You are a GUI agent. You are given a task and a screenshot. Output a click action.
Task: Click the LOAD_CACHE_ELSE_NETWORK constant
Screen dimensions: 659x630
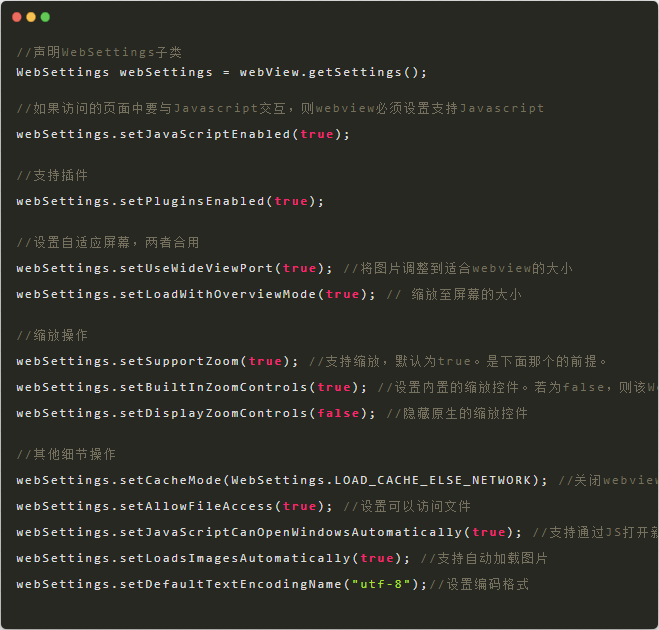433,480
